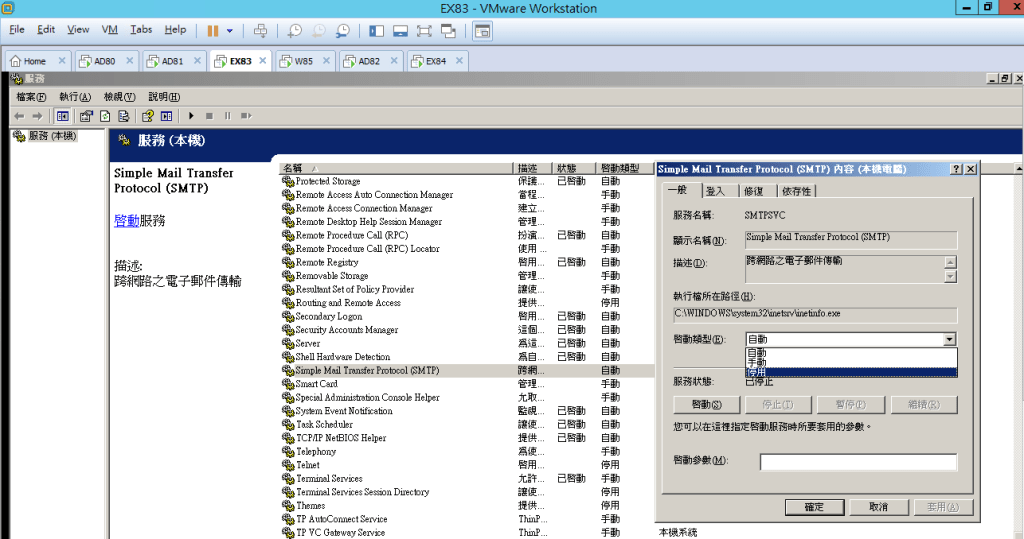Open the 登入 tab in SMTP properties

click(x=715, y=191)
